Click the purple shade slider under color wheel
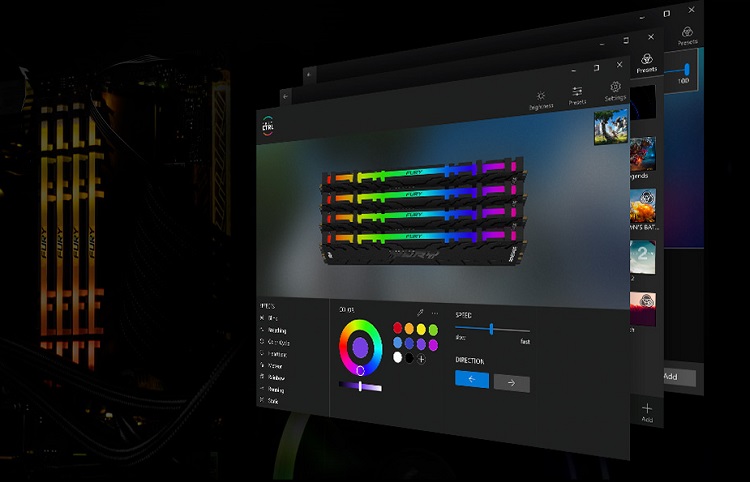The width and height of the screenshot is (750, 482). [x=360, y=386]
